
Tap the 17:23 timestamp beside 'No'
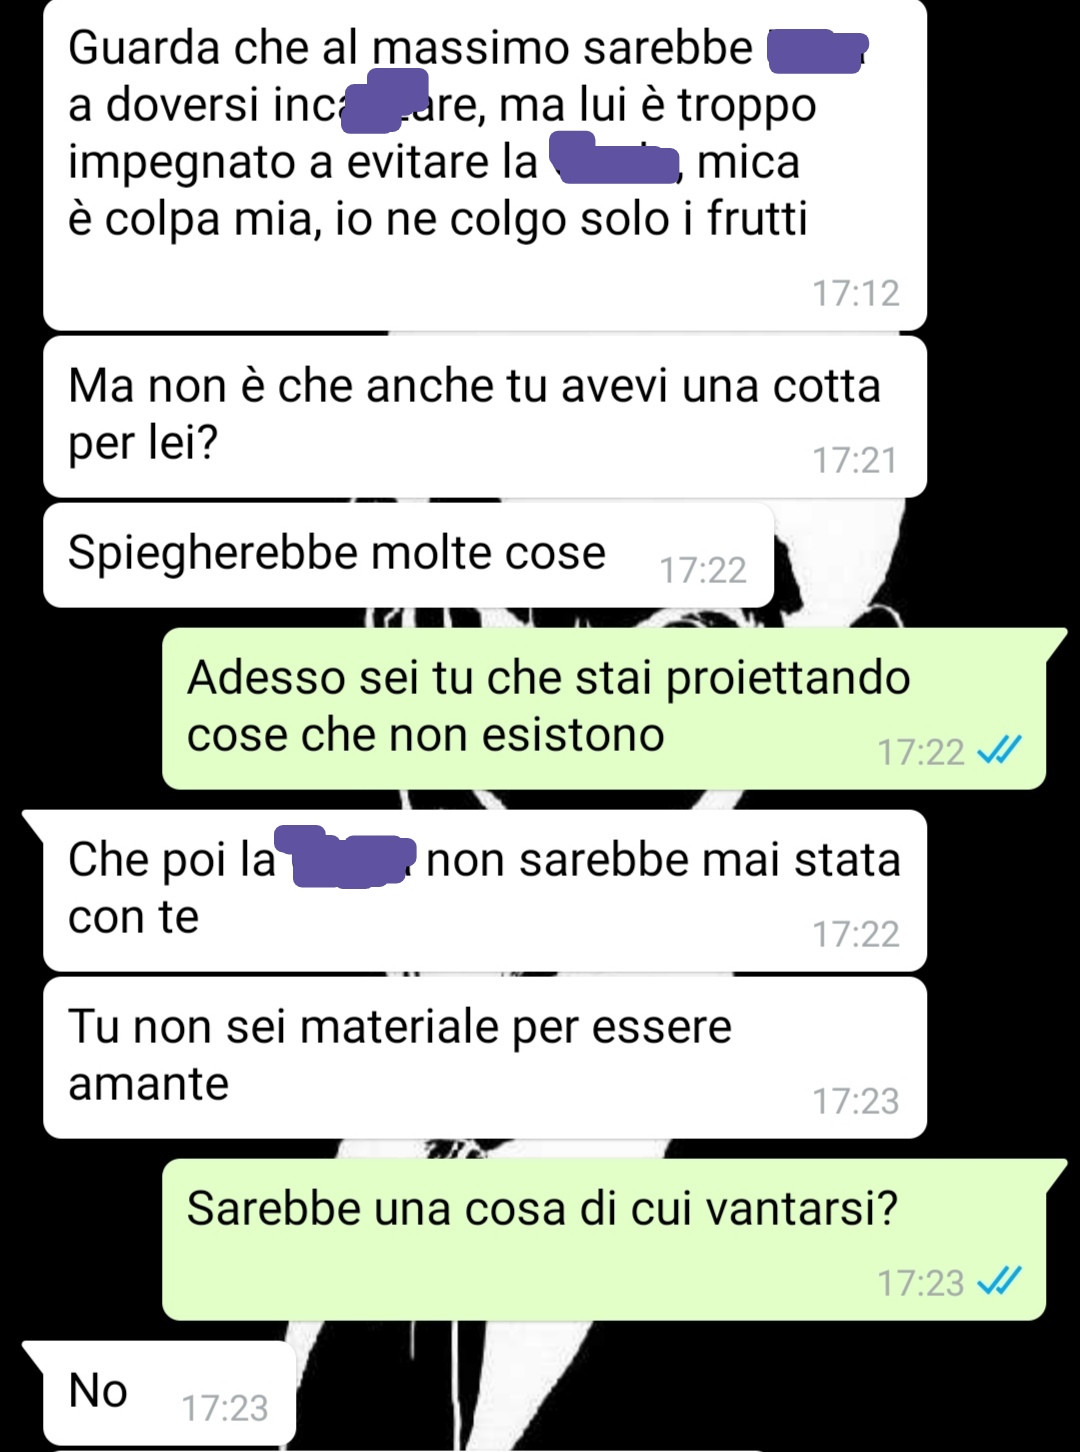point(225,1408)
